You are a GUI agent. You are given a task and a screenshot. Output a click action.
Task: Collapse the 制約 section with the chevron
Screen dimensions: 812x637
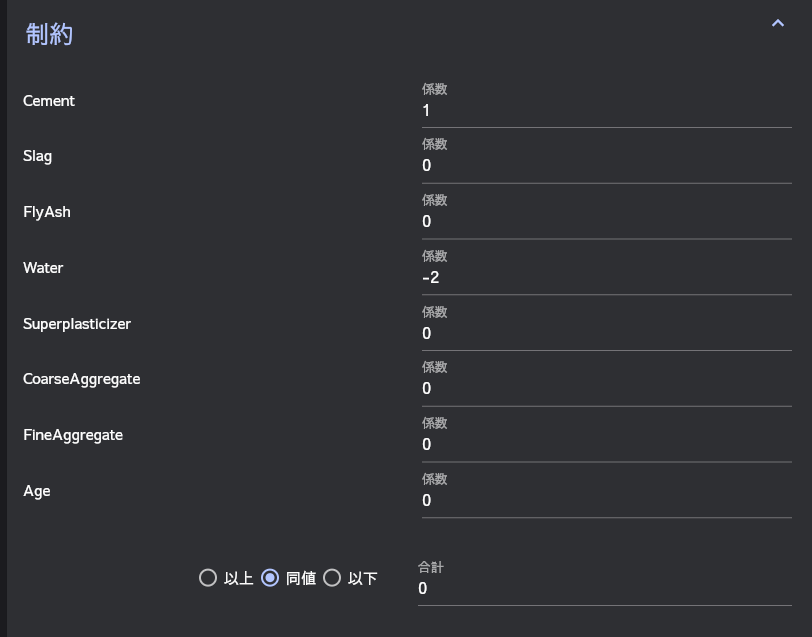pos(778,23)
